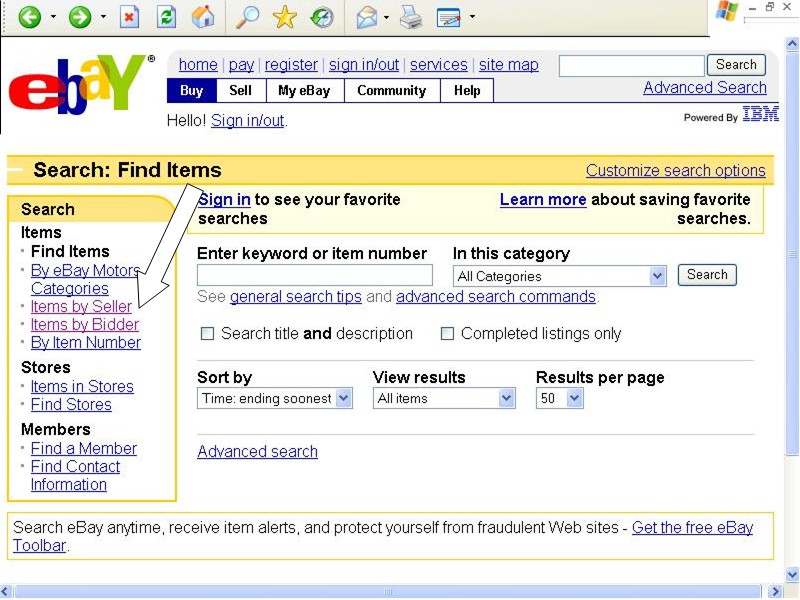800x600 pixels.
Task: Click the Refresh page icon
Action: [166, 17]
